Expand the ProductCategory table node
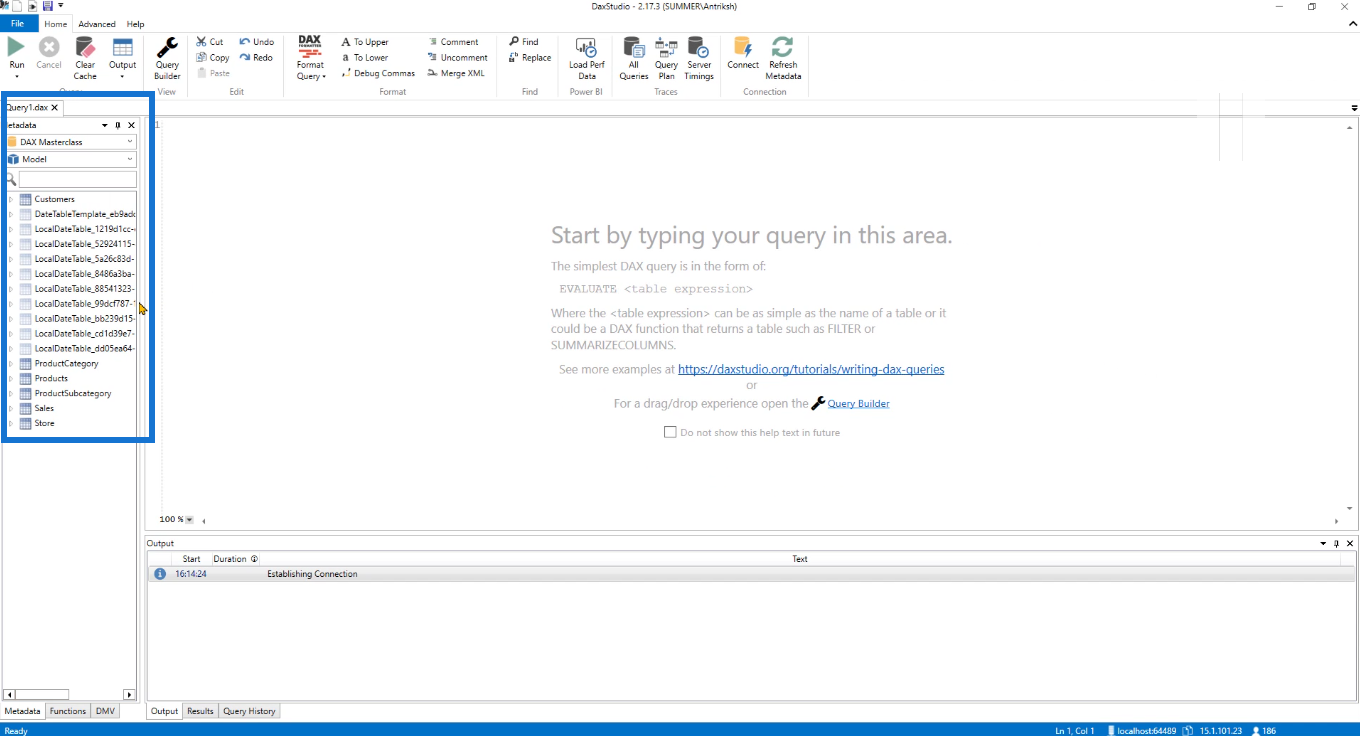Screen dimensions: 1360x736 11,363
